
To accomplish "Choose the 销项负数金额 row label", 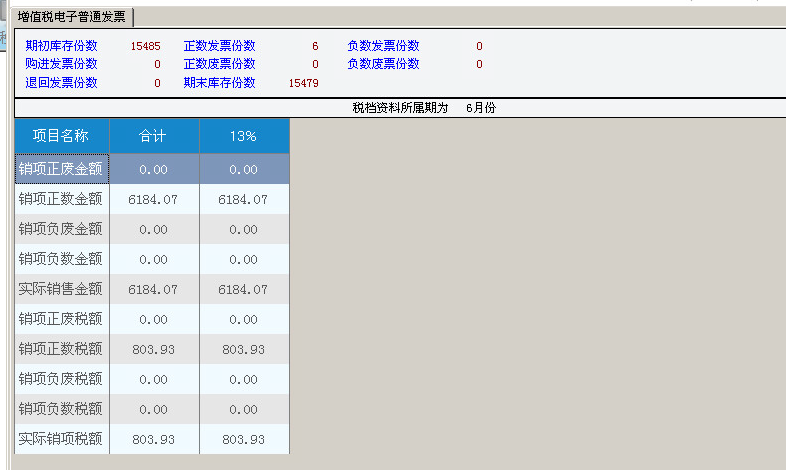I will [61, 260].
